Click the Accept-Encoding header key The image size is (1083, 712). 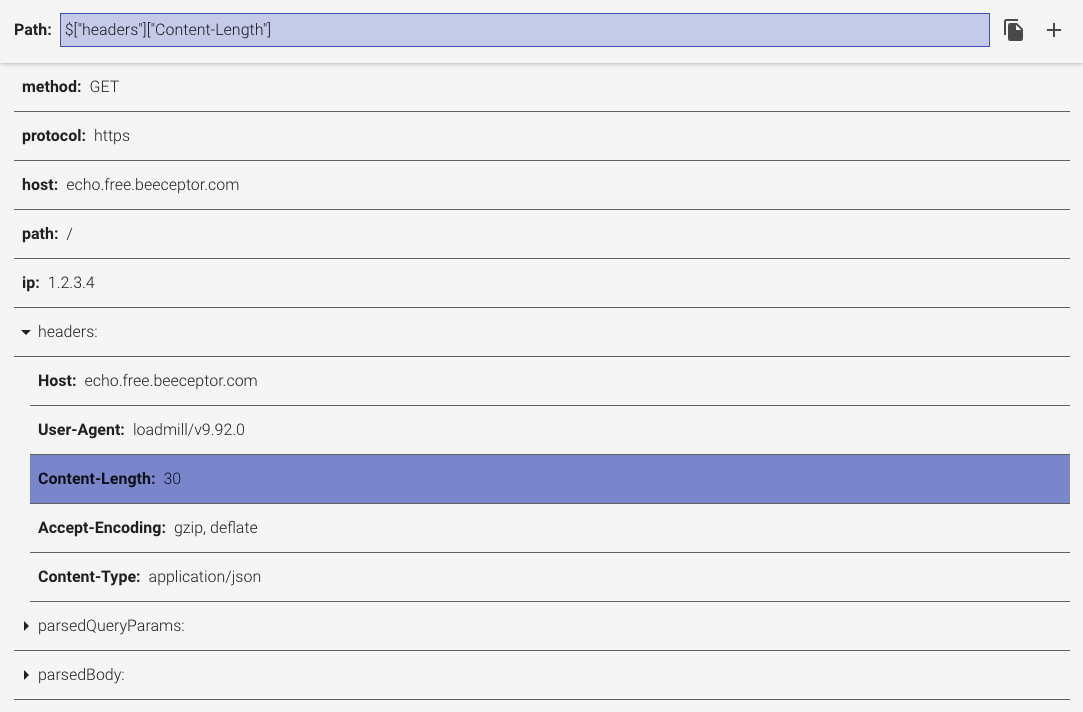tap(101, 528)
